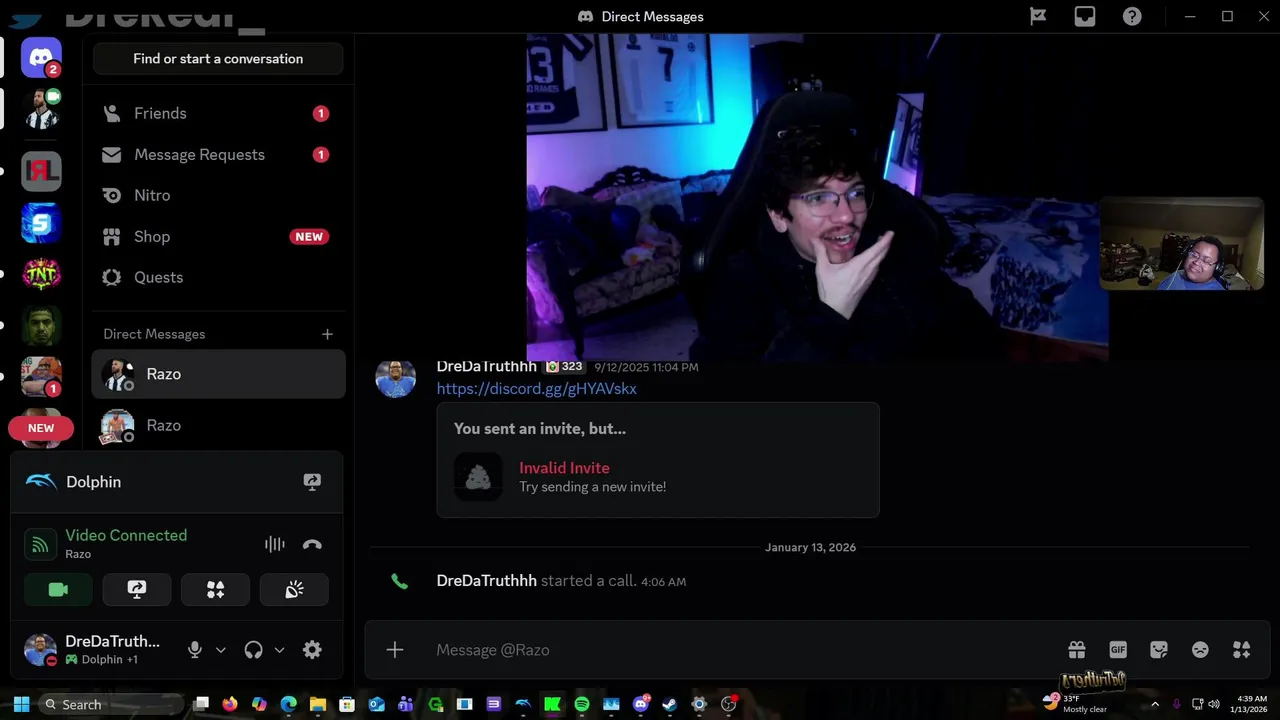Viewport: 1280px width, 720px height.
Task: Open the sticker picker
Action: click(x=1159, y=650)
